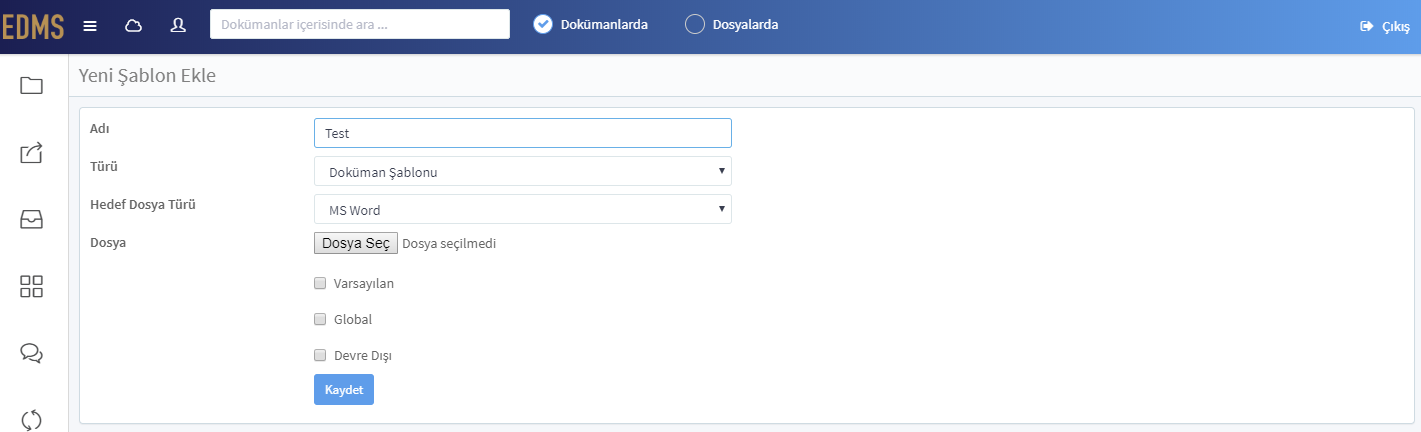Click the Dosya Seç file button
Image resolution: width=1421 pixels, height=432 pixels.
click(356, 243)
